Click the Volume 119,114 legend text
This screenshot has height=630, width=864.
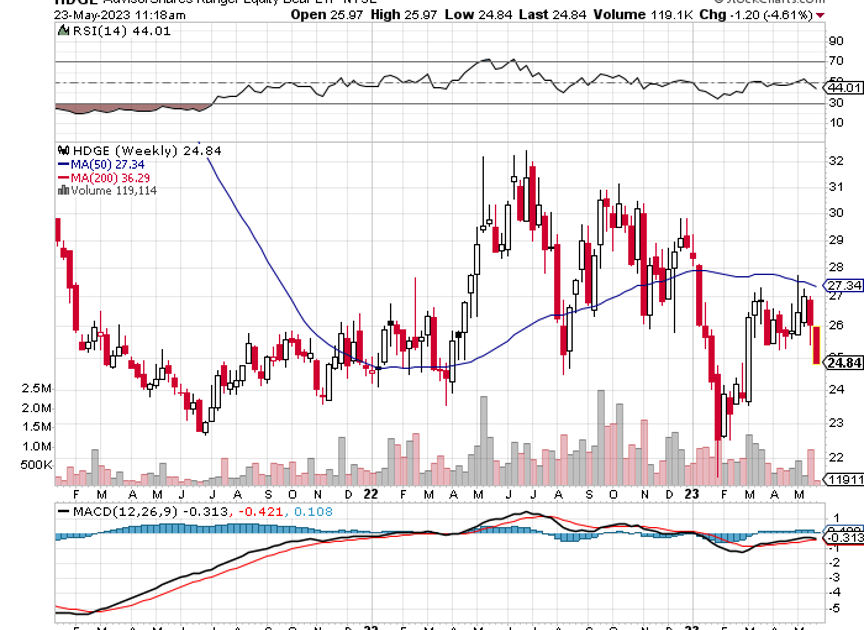[x=113, y=190]
